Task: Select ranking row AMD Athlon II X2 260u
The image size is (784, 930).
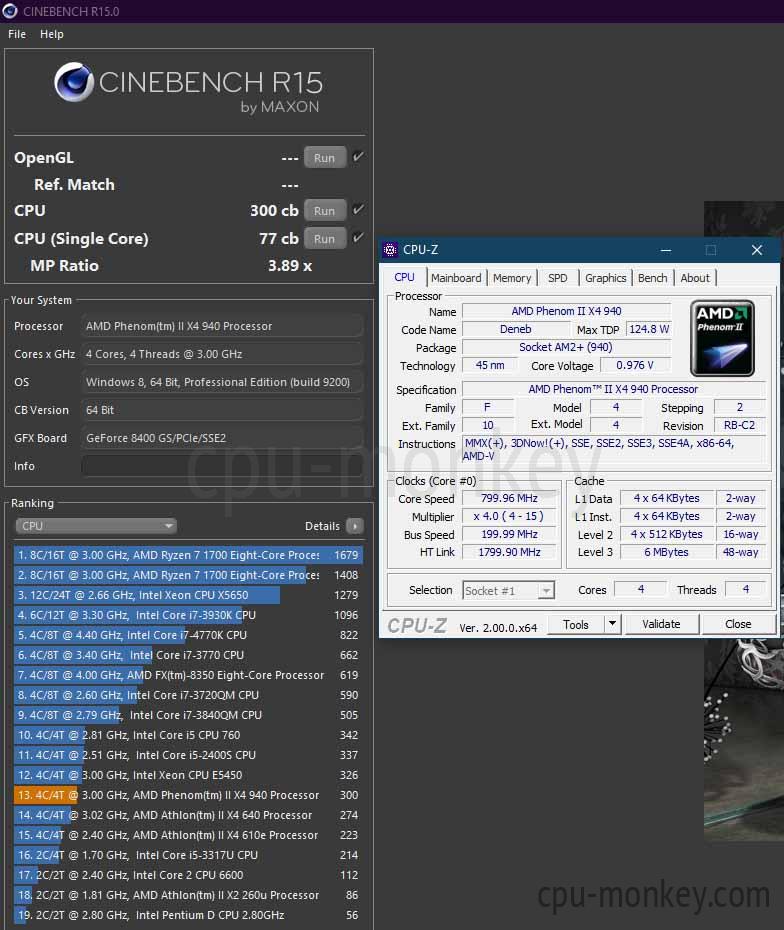Action: [188, 894]
